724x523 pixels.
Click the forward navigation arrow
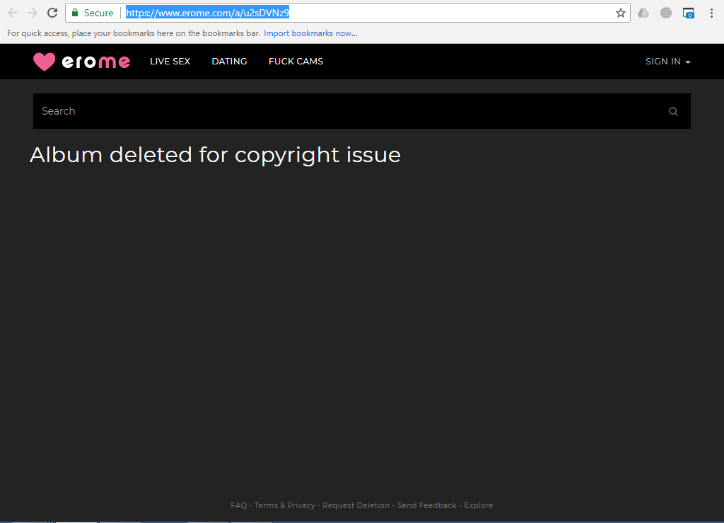(x=32, y=13)
